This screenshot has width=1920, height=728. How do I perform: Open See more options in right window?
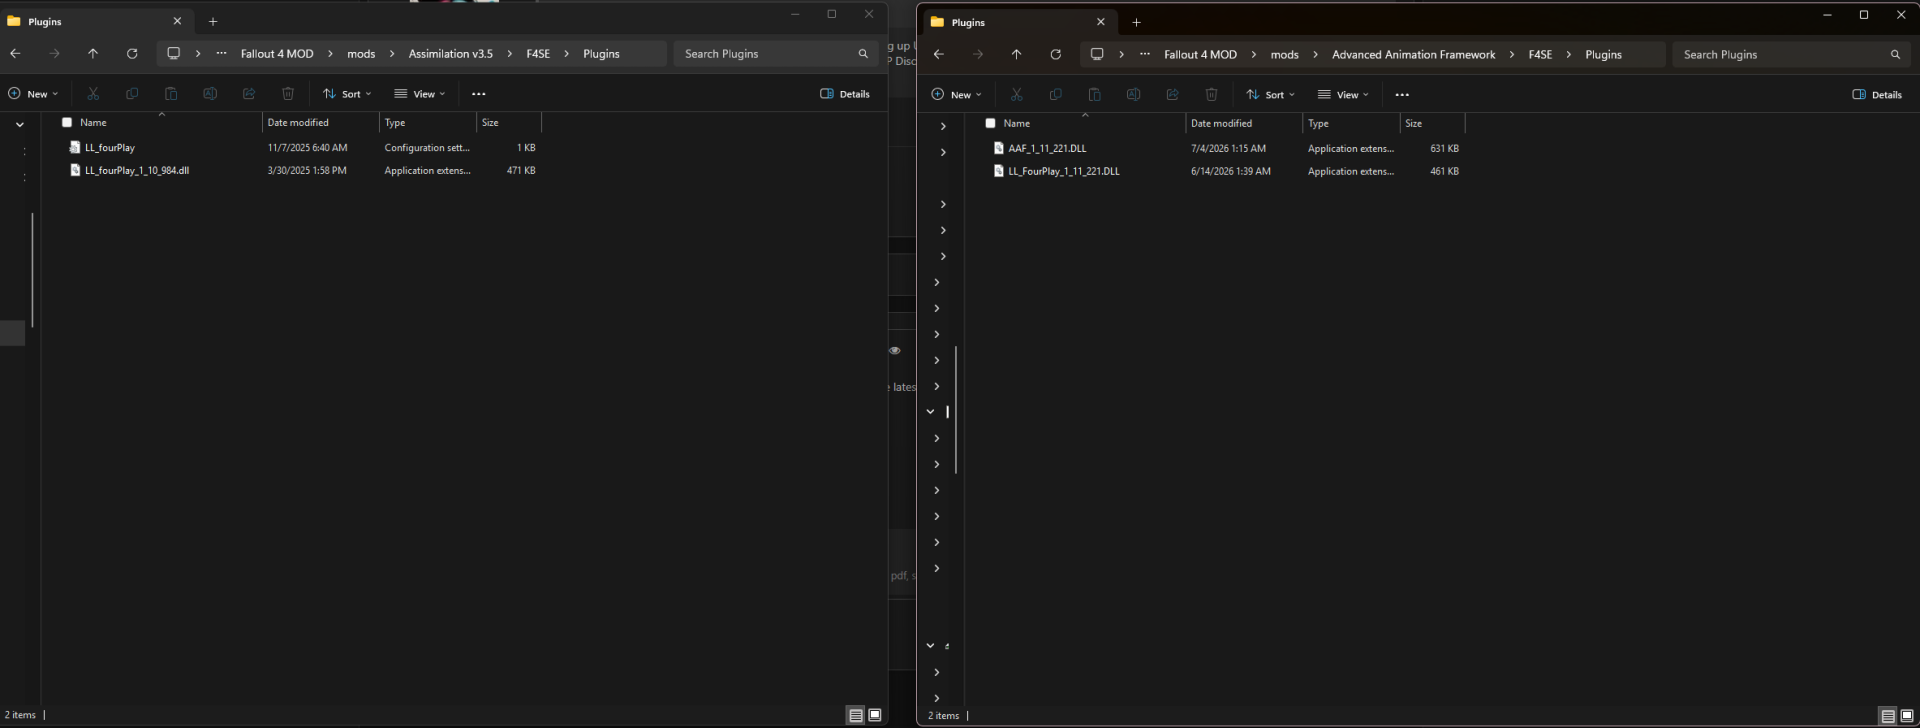(1402, 95)
